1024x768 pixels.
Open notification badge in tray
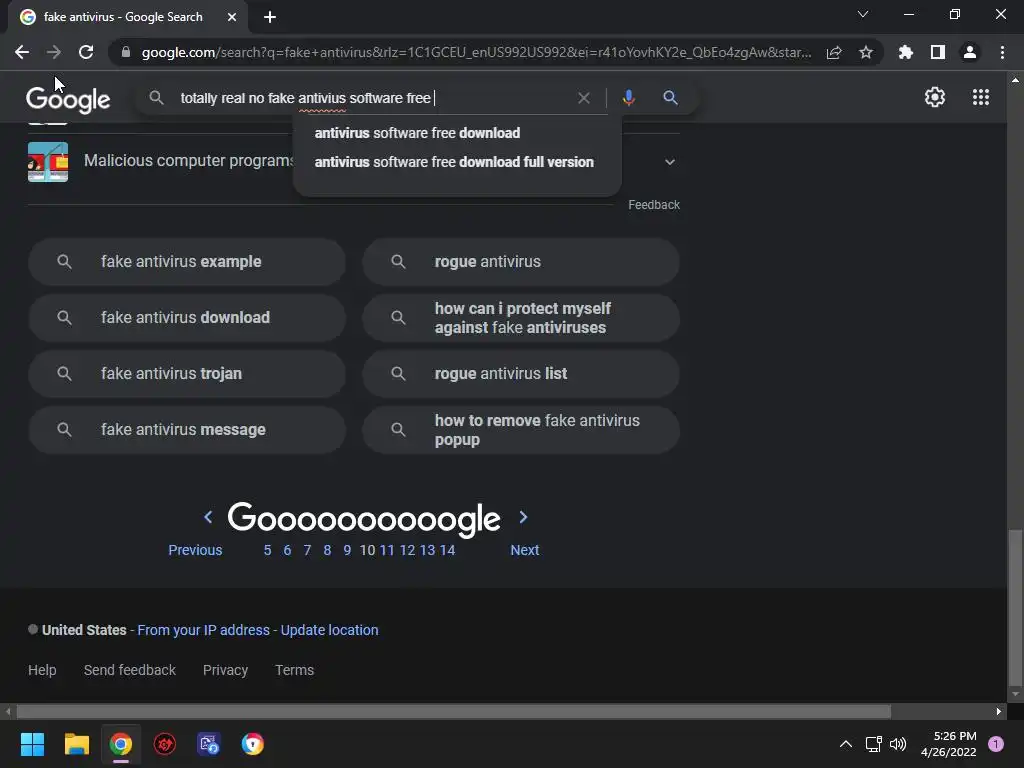click(x=996, y=744)
